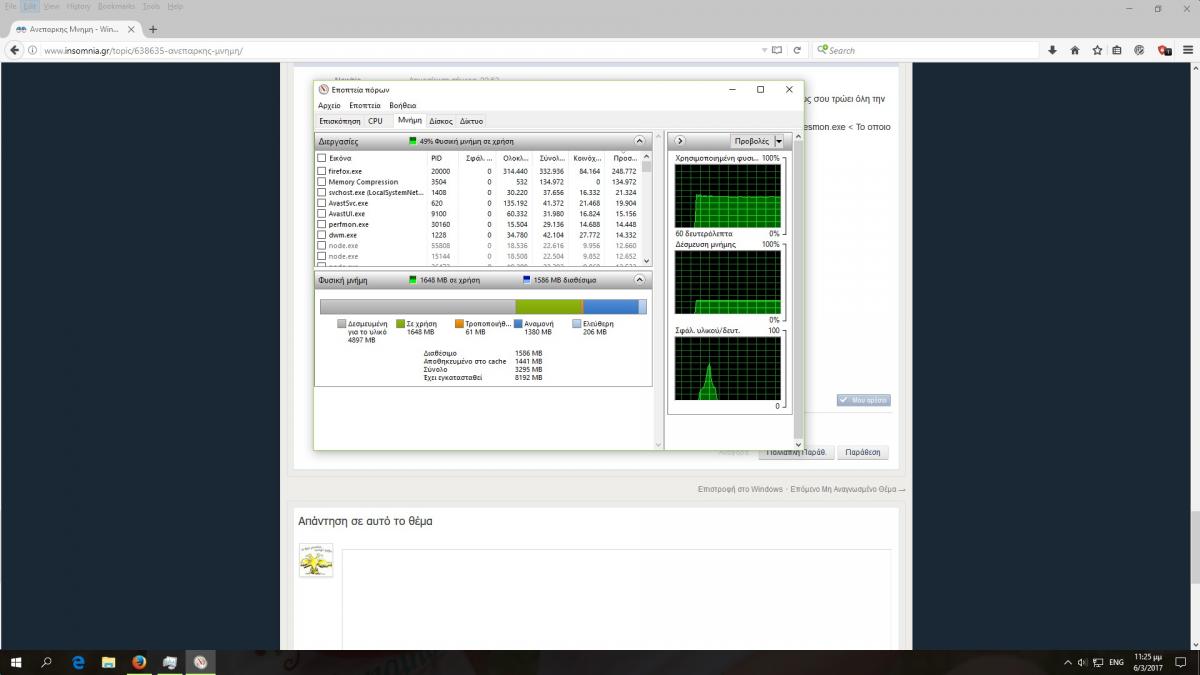Viewport: 1200px width, 675px height.
Task: Go back with Firefox back arrow
Action: pos(14,50)
